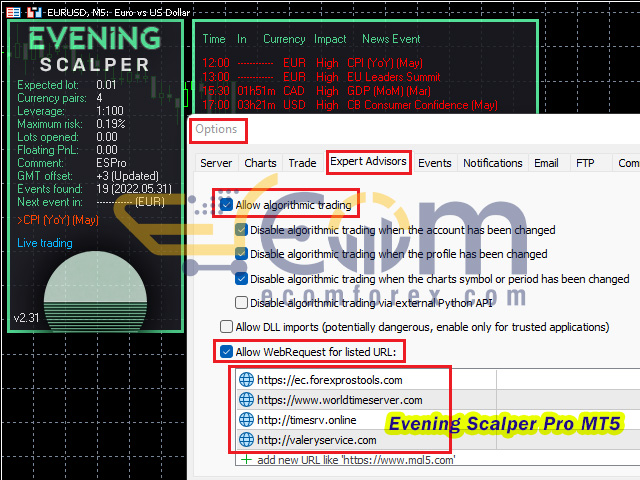640x480 pixels.
Task: Click the GDP (MoM) (Mar) news row
Action: tap(316, 91)
